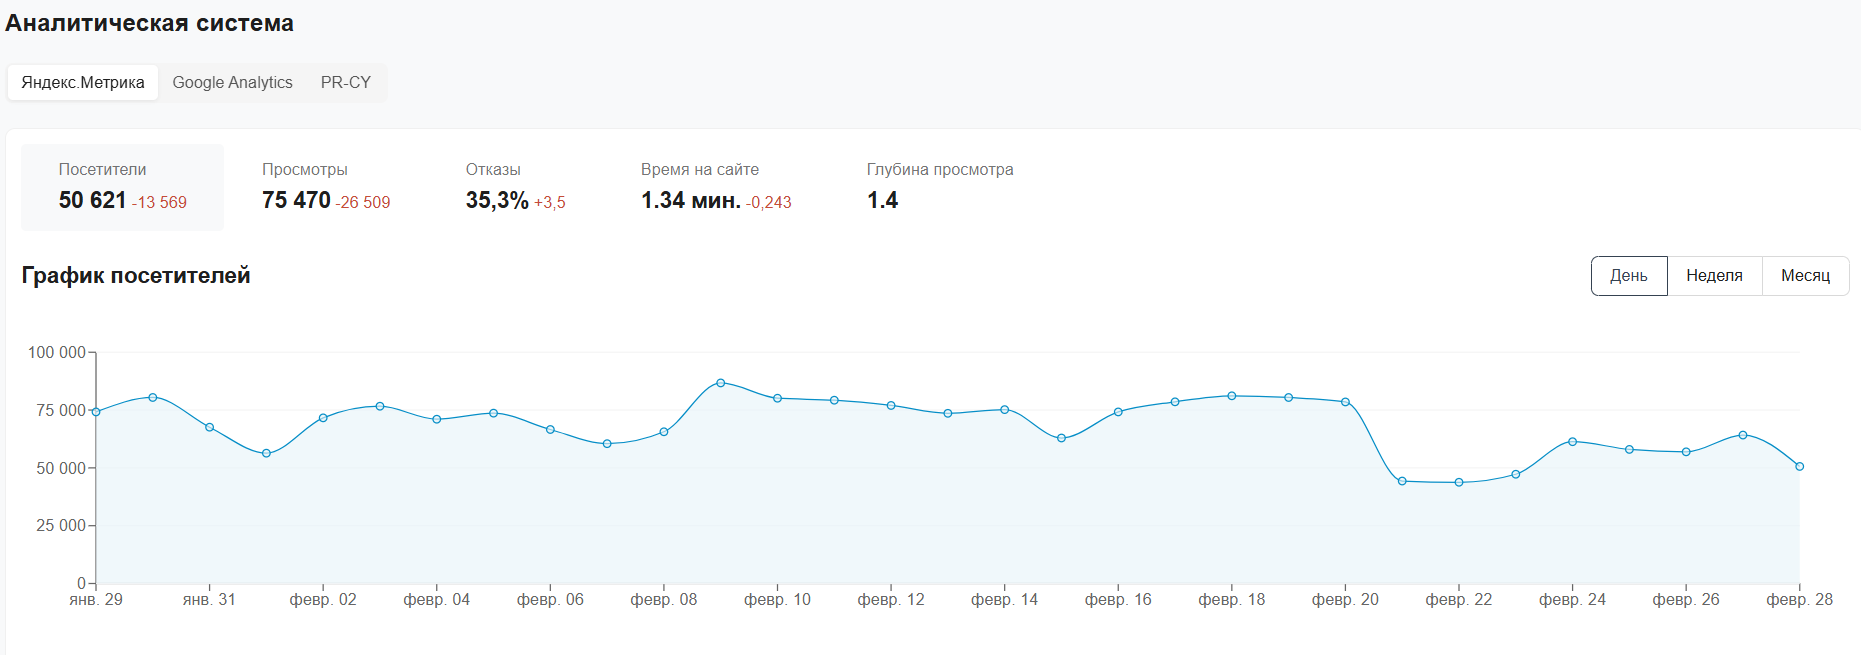Click the last data point at февр. 28
The height and width of the screenshot is (655, 1861).
click(1799, 466)
